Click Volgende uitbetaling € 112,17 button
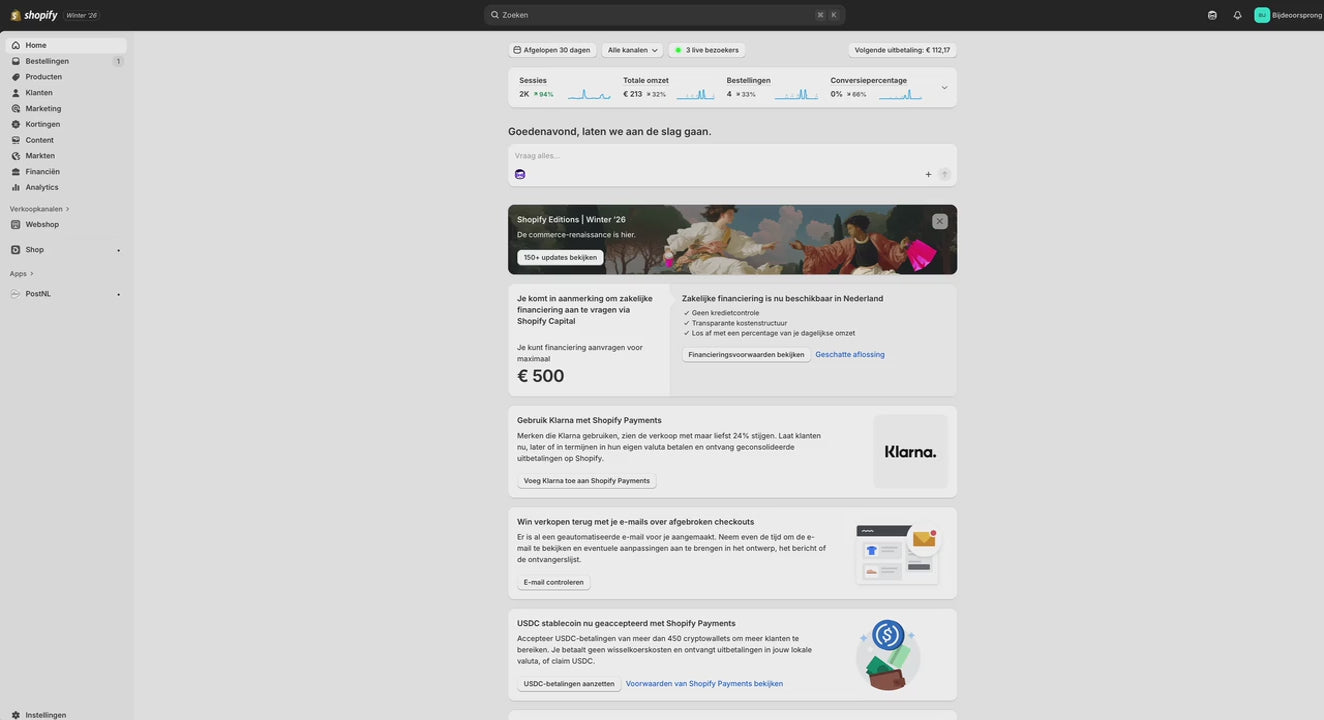The image size is (1324, 720). tap(902, 50)
